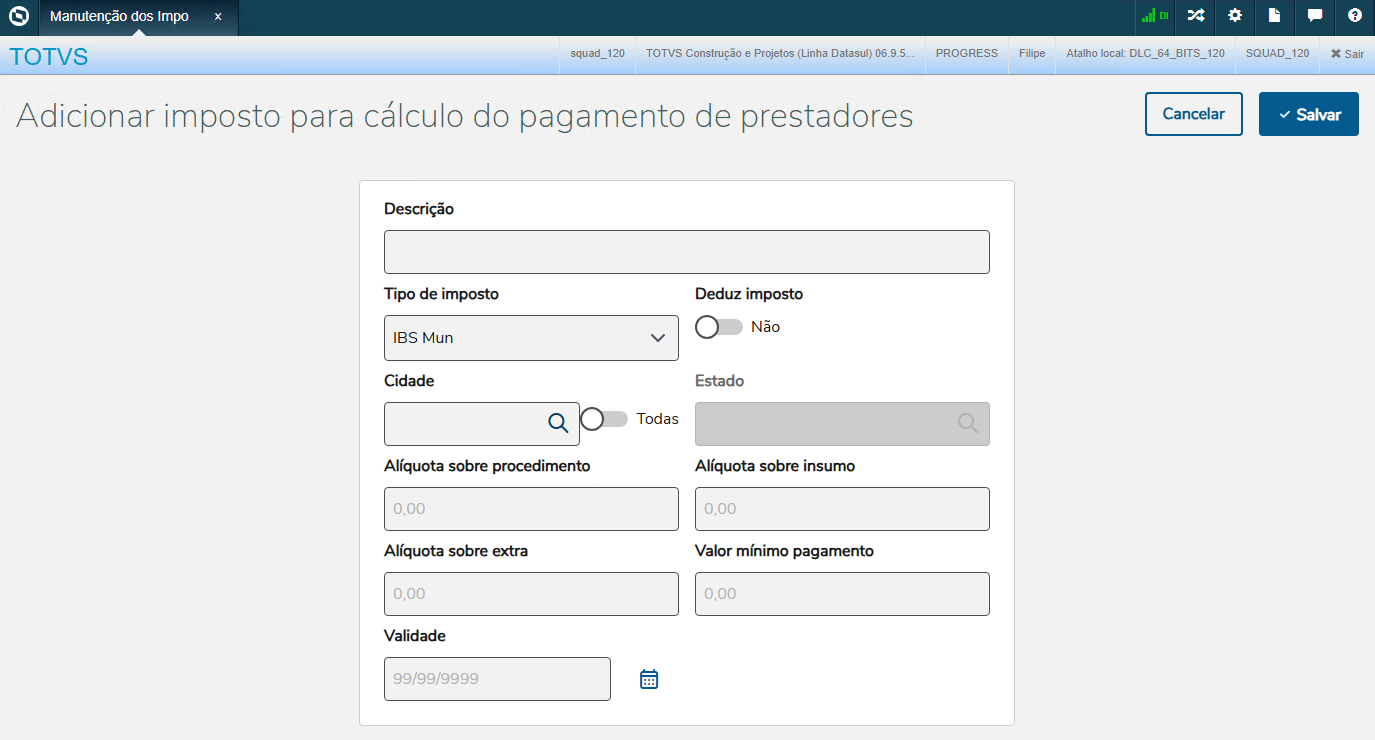
Task: Click the document page icon
Action: tap(1275, 16)
